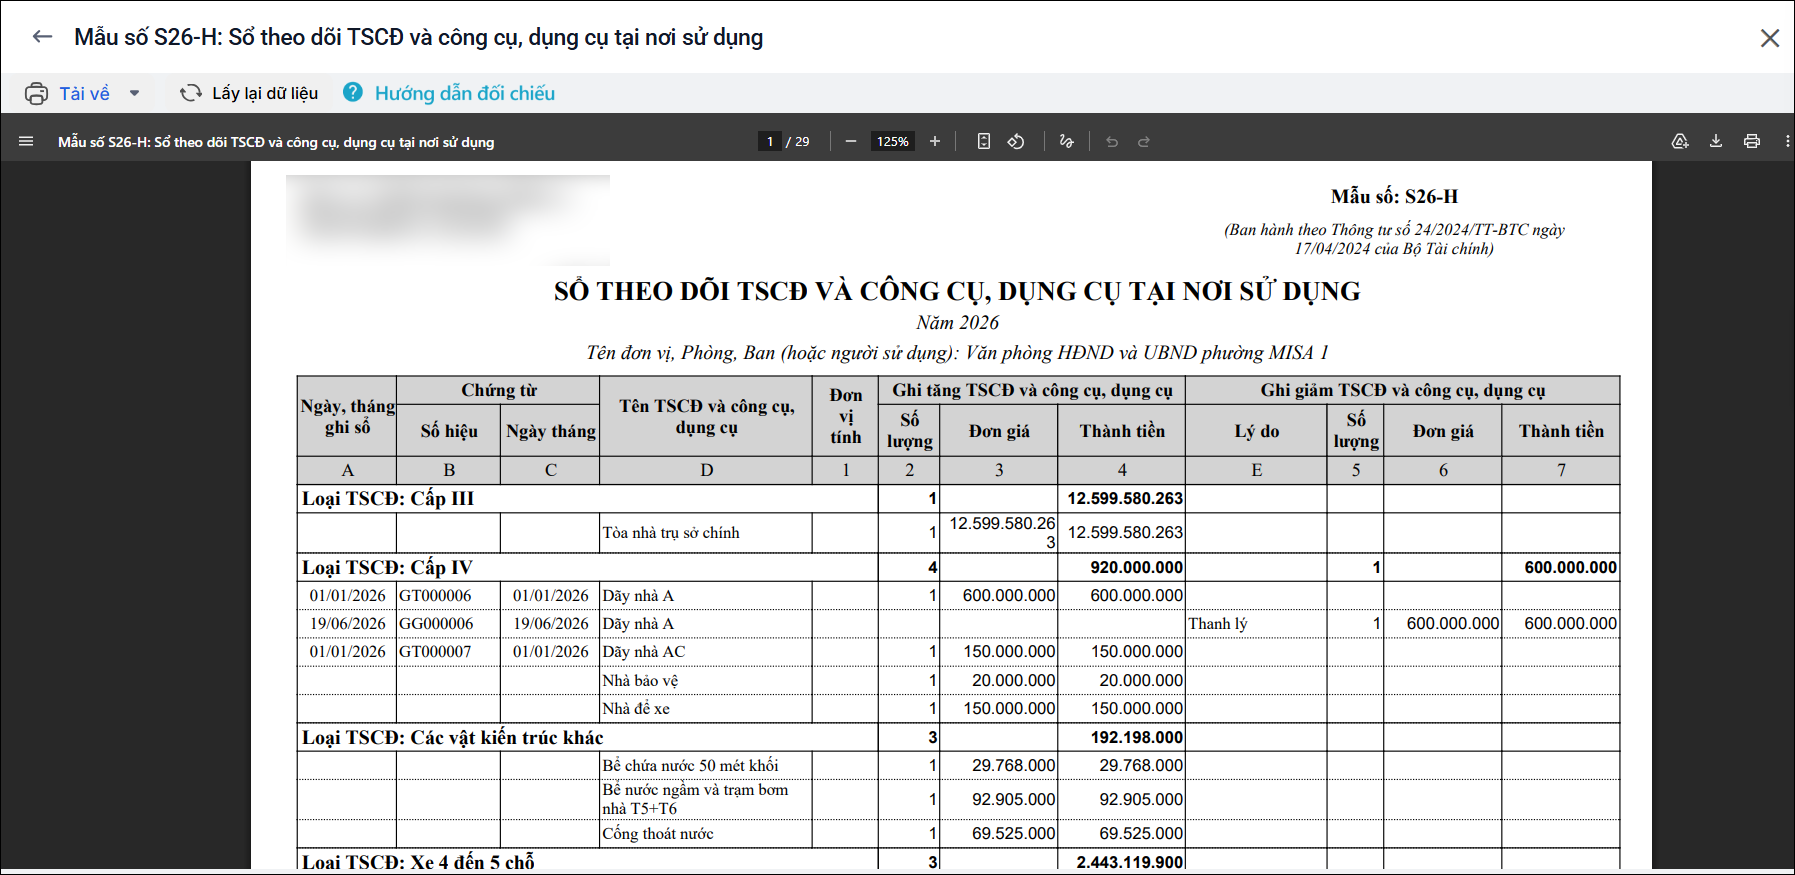
Task: Click the page number input field
Action: (769, 142)
